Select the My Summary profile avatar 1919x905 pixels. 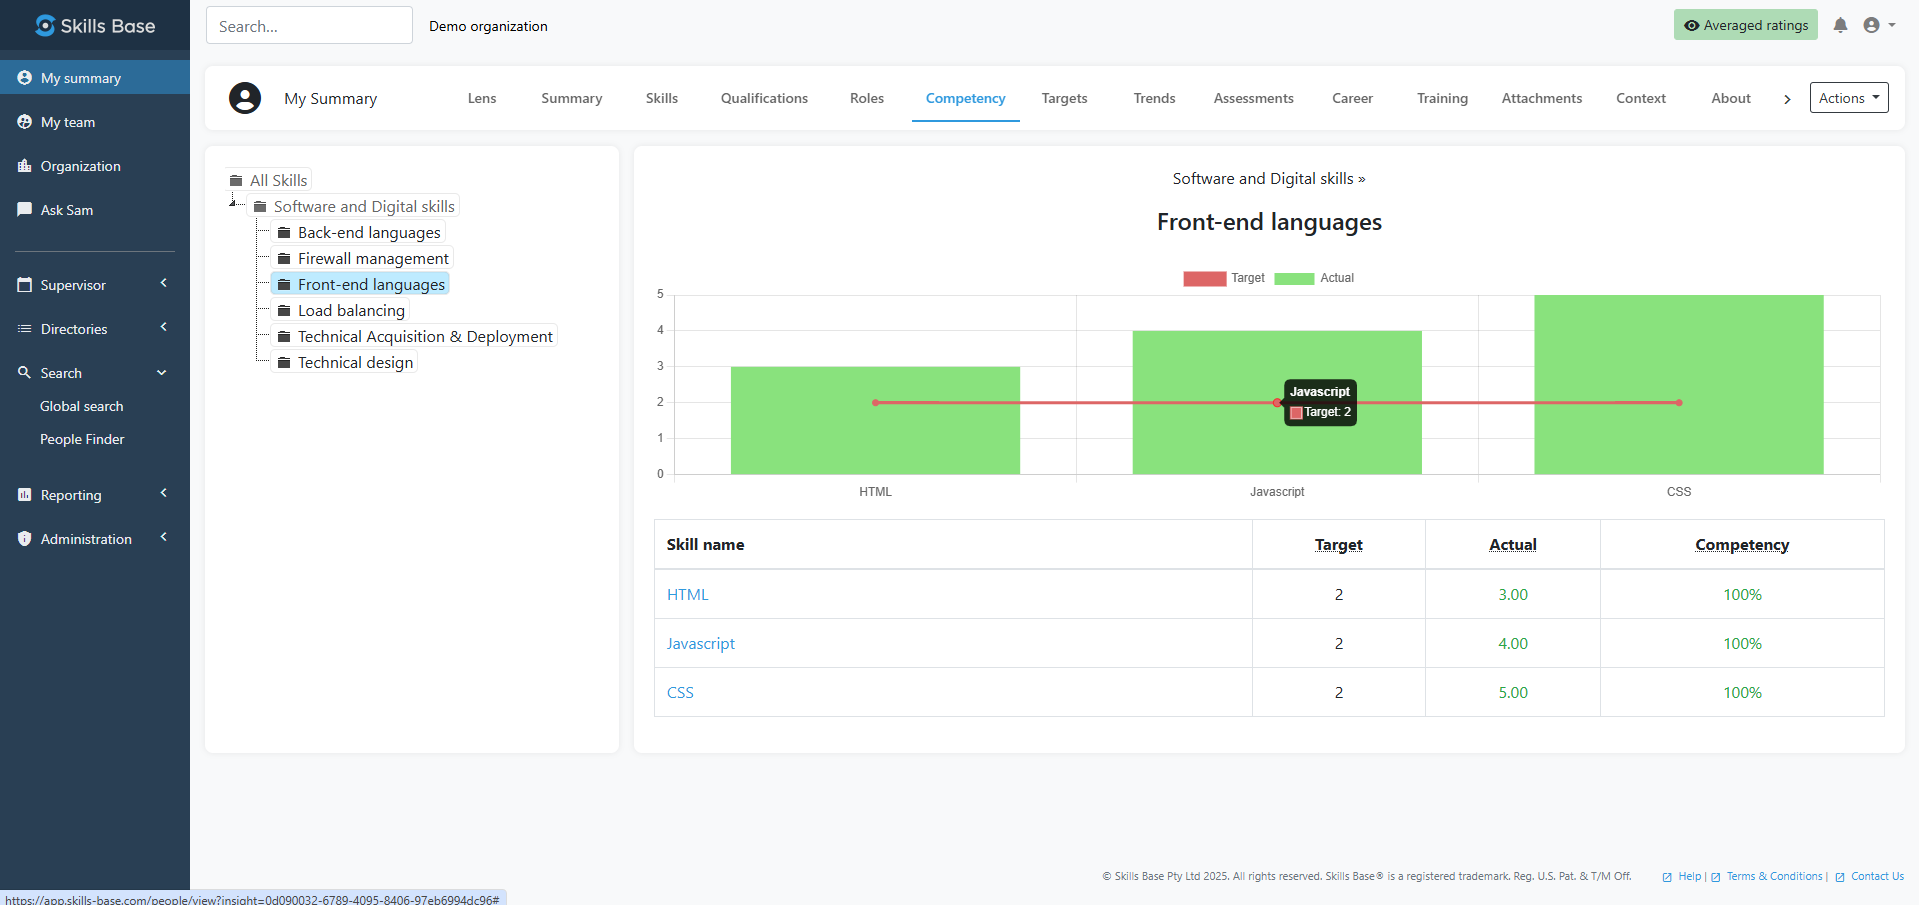[x=245, y=98]
